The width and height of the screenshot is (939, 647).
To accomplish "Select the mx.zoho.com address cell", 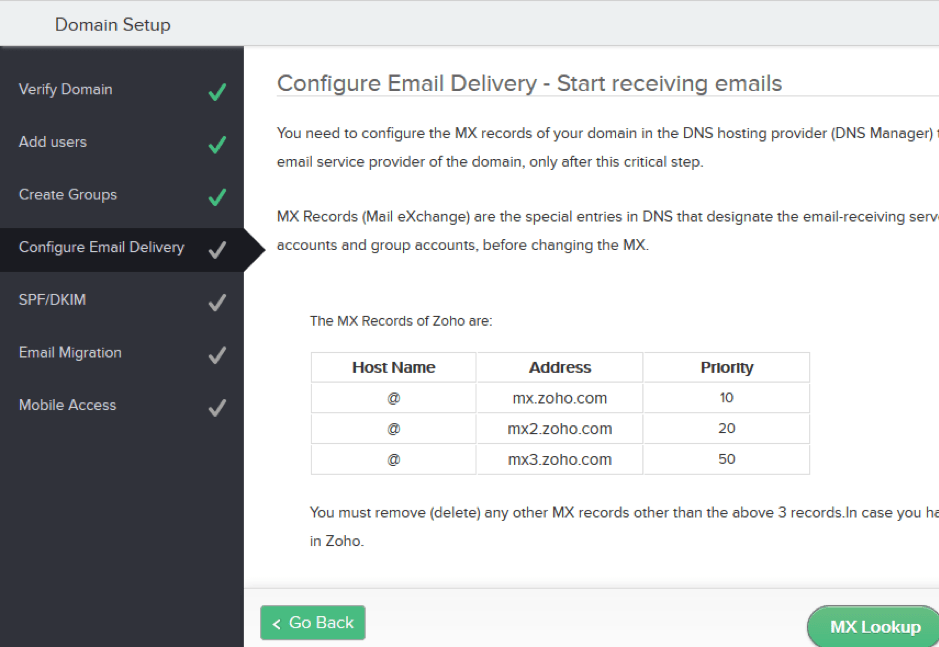I will pyautogui.click(x=558, y=397).
